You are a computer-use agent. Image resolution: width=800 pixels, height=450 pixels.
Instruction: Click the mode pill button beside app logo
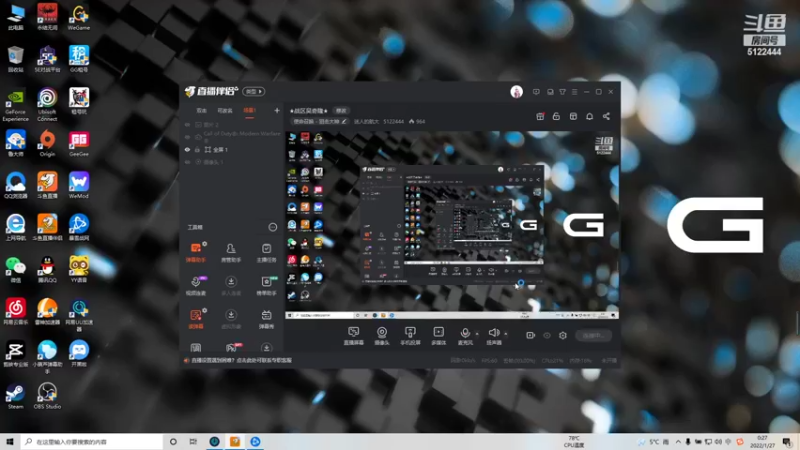point(254,91)
